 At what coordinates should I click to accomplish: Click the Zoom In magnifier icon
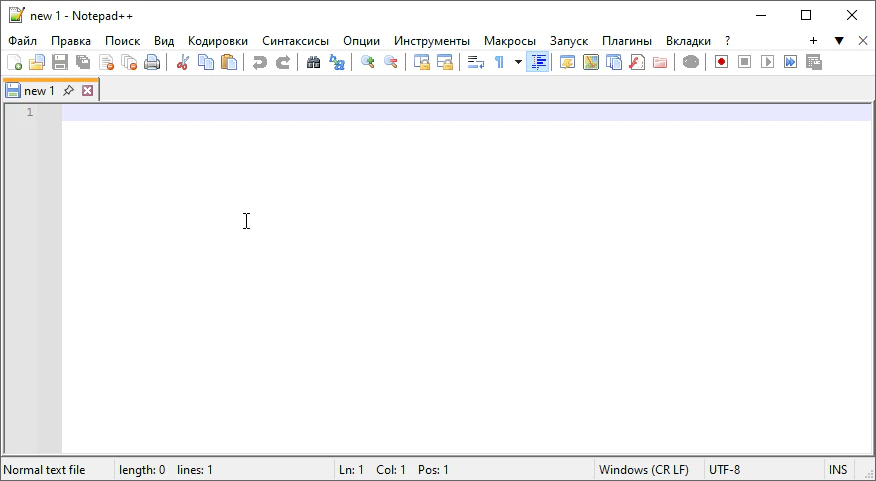click(367, 62)
